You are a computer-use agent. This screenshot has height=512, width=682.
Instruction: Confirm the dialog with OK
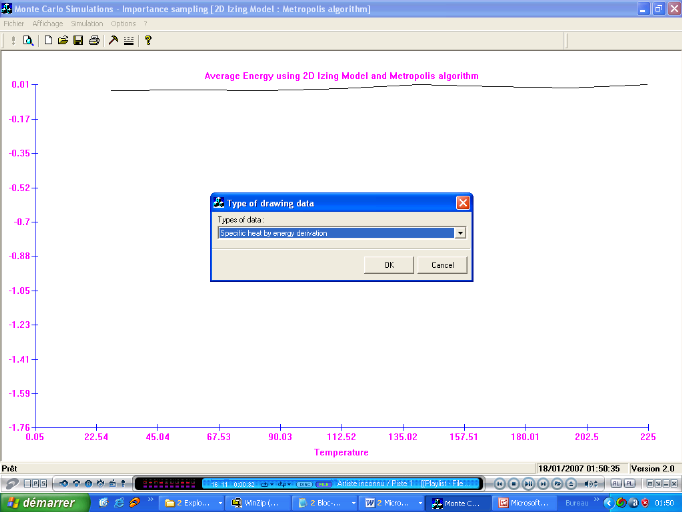tap(389, 265)
